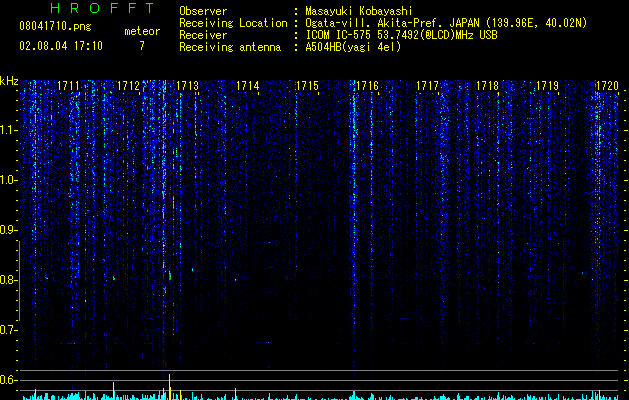Screen dimensions: 629x400
Task: Click the red meteor echo spot
Action: [x=170, y=276]
